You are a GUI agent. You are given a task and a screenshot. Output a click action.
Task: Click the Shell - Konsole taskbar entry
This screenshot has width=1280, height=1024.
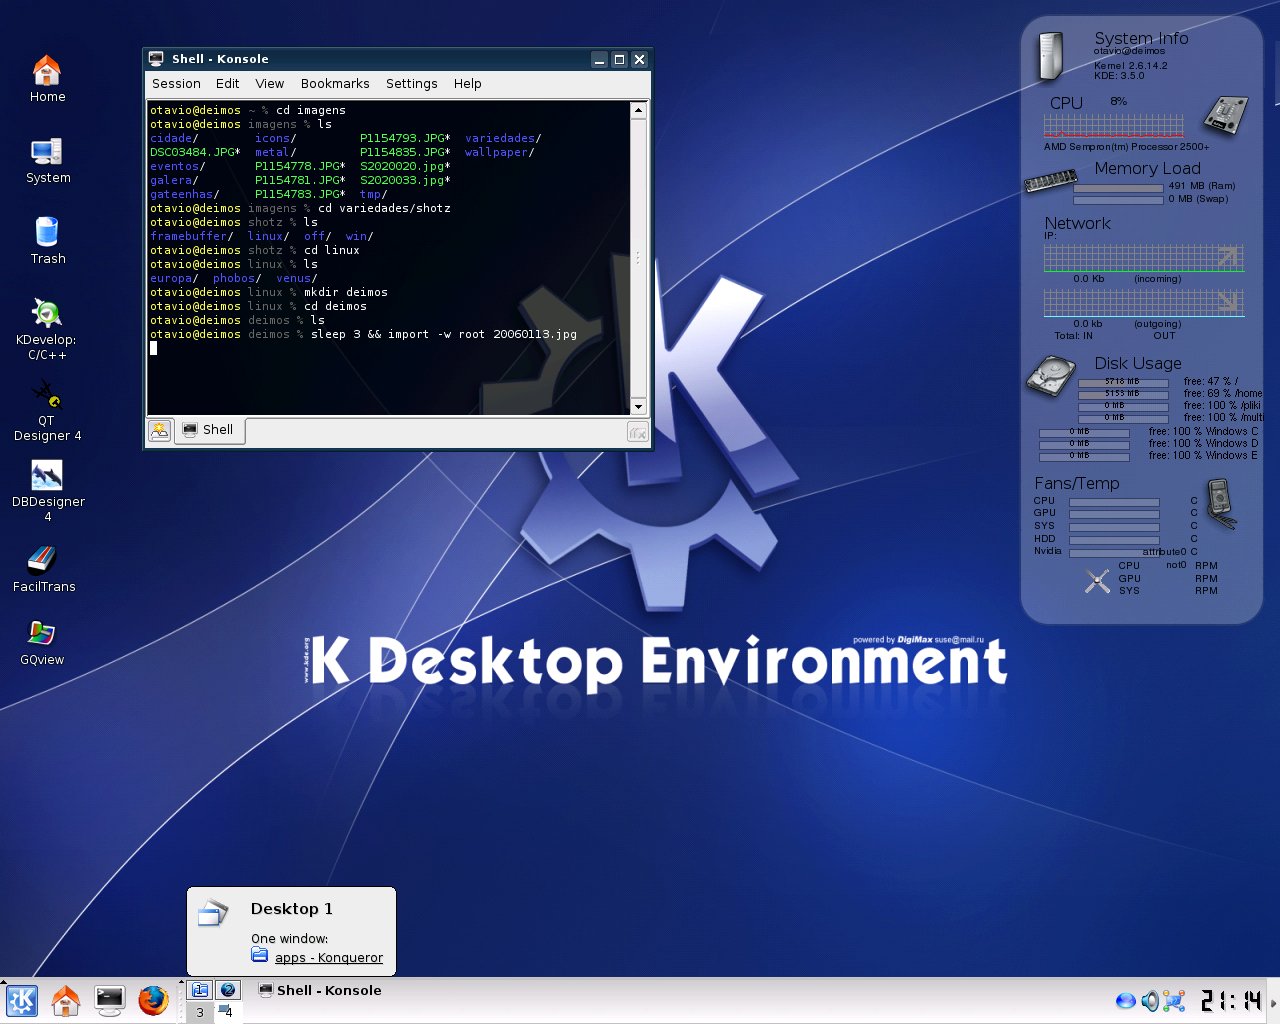pos(320,991)
